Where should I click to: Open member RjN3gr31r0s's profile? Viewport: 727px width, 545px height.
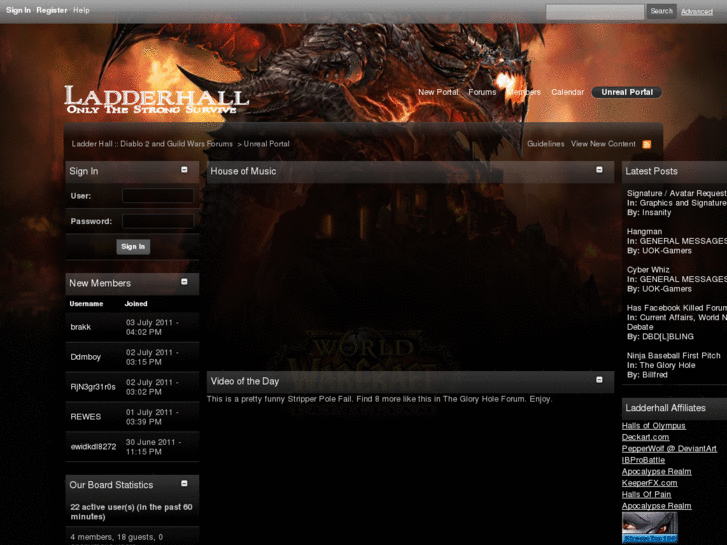click(x=93, y=387)
